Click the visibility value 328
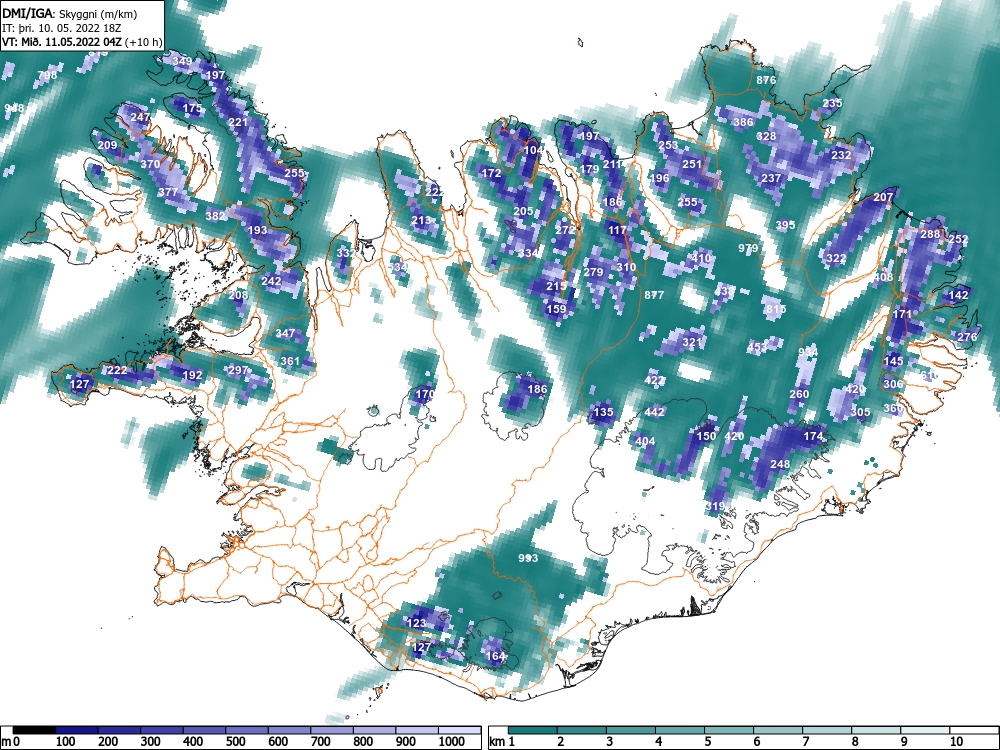 [x=766, y=136]
